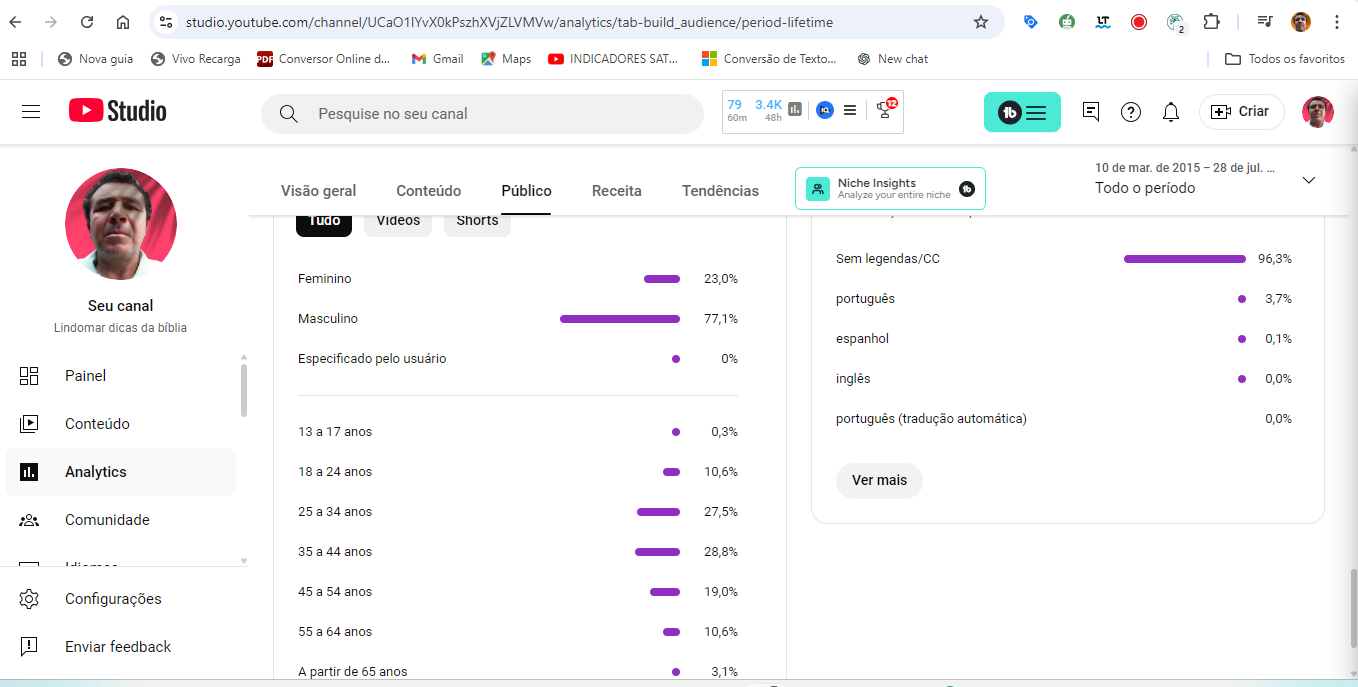Viewport: 1358px width, 687px height.
Task: Click the YouTube Studio logo
Action: 118,111
